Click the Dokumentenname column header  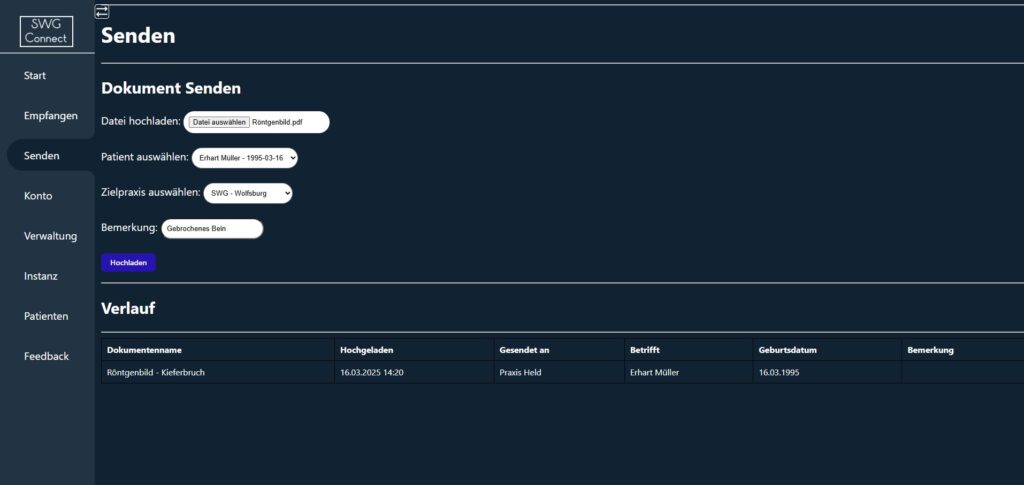pos(217,350)
